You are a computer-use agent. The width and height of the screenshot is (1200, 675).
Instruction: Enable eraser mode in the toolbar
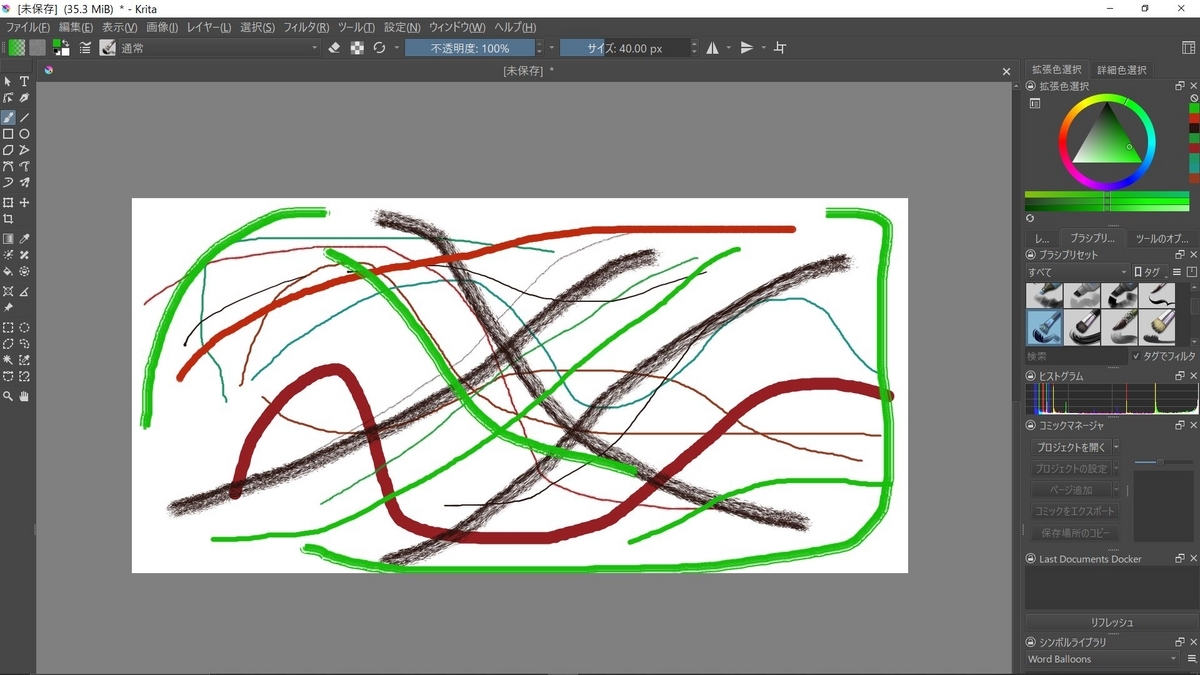333,47
